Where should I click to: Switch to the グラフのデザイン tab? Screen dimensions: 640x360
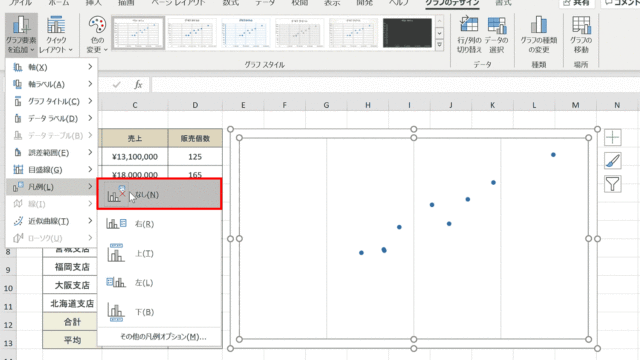pyautogui.click(x=452, y=3)
